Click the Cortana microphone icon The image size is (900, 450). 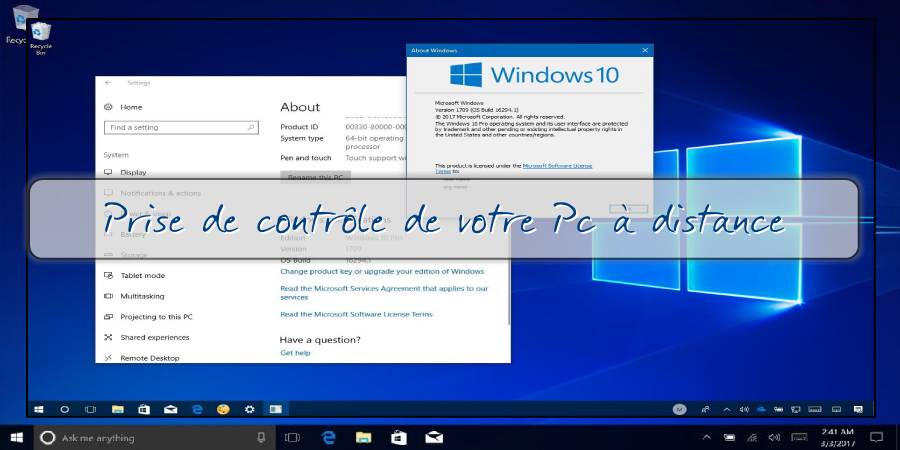coord(261,437)
